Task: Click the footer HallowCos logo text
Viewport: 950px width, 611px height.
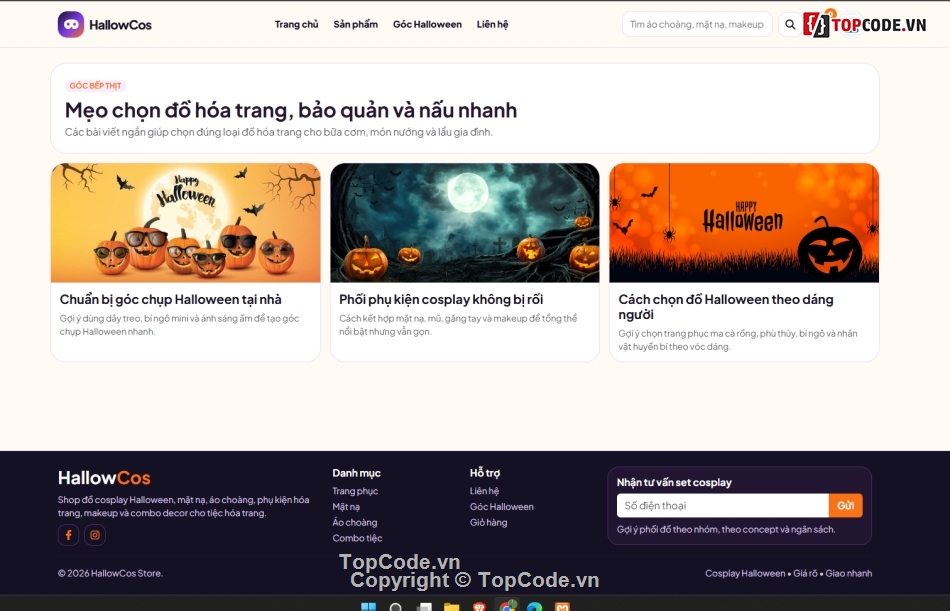Action: tap(104, 478)
